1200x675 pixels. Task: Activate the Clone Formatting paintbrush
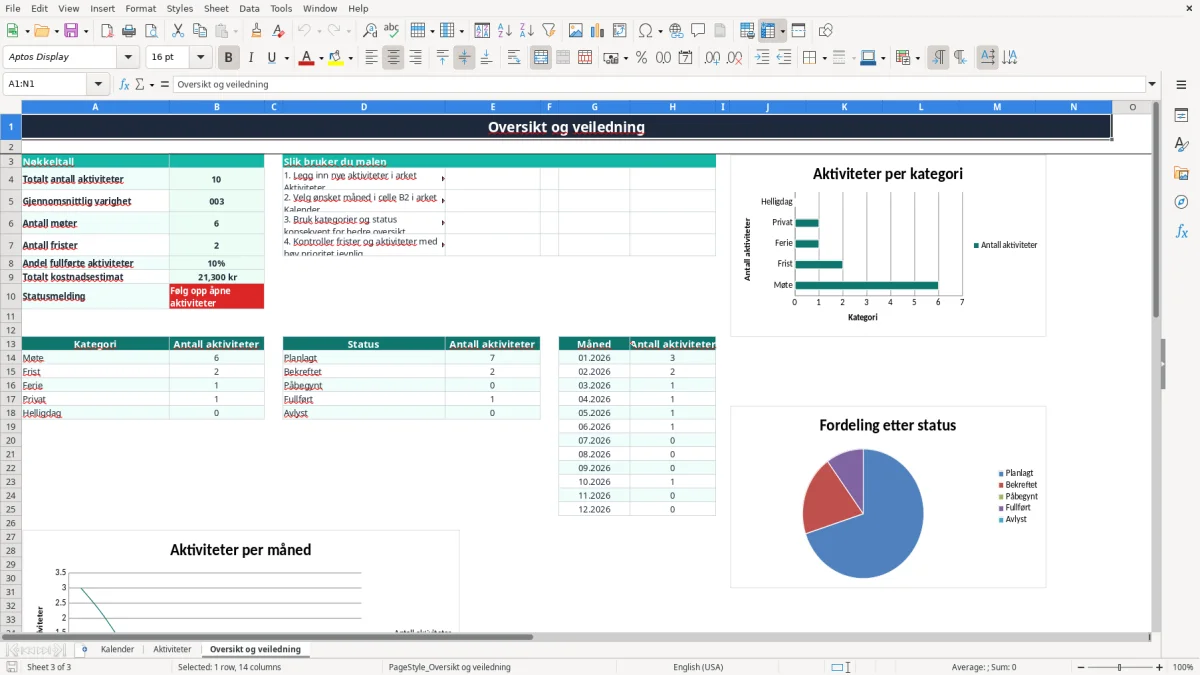[256, 31]
